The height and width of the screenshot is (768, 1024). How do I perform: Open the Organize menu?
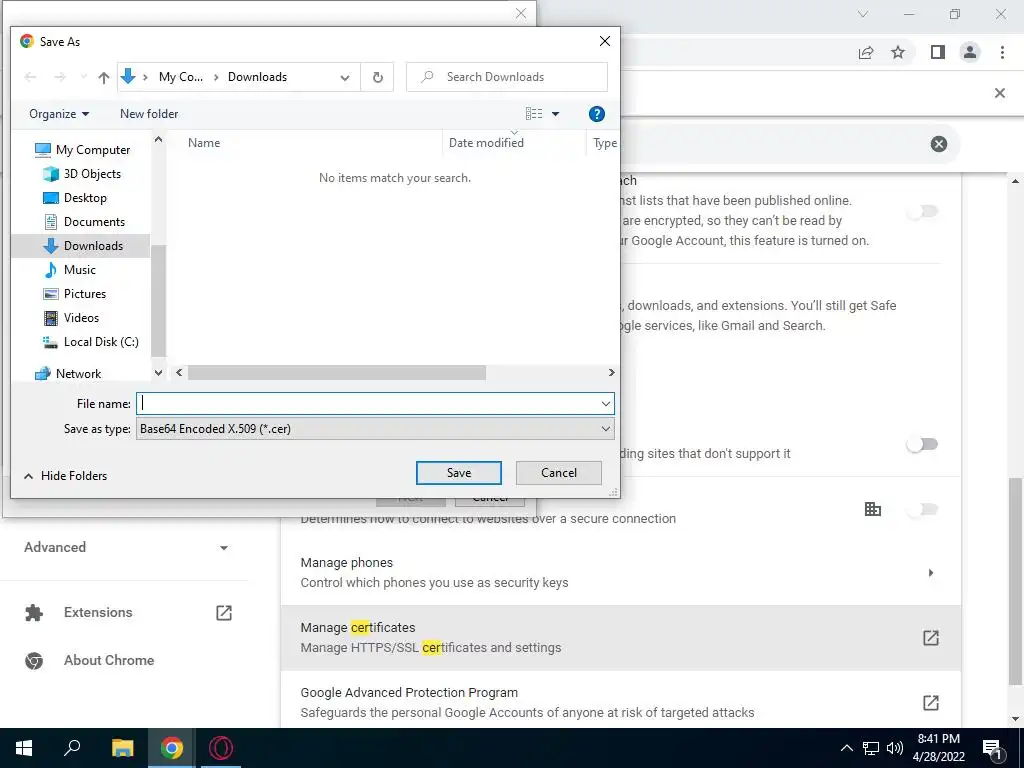59,114
